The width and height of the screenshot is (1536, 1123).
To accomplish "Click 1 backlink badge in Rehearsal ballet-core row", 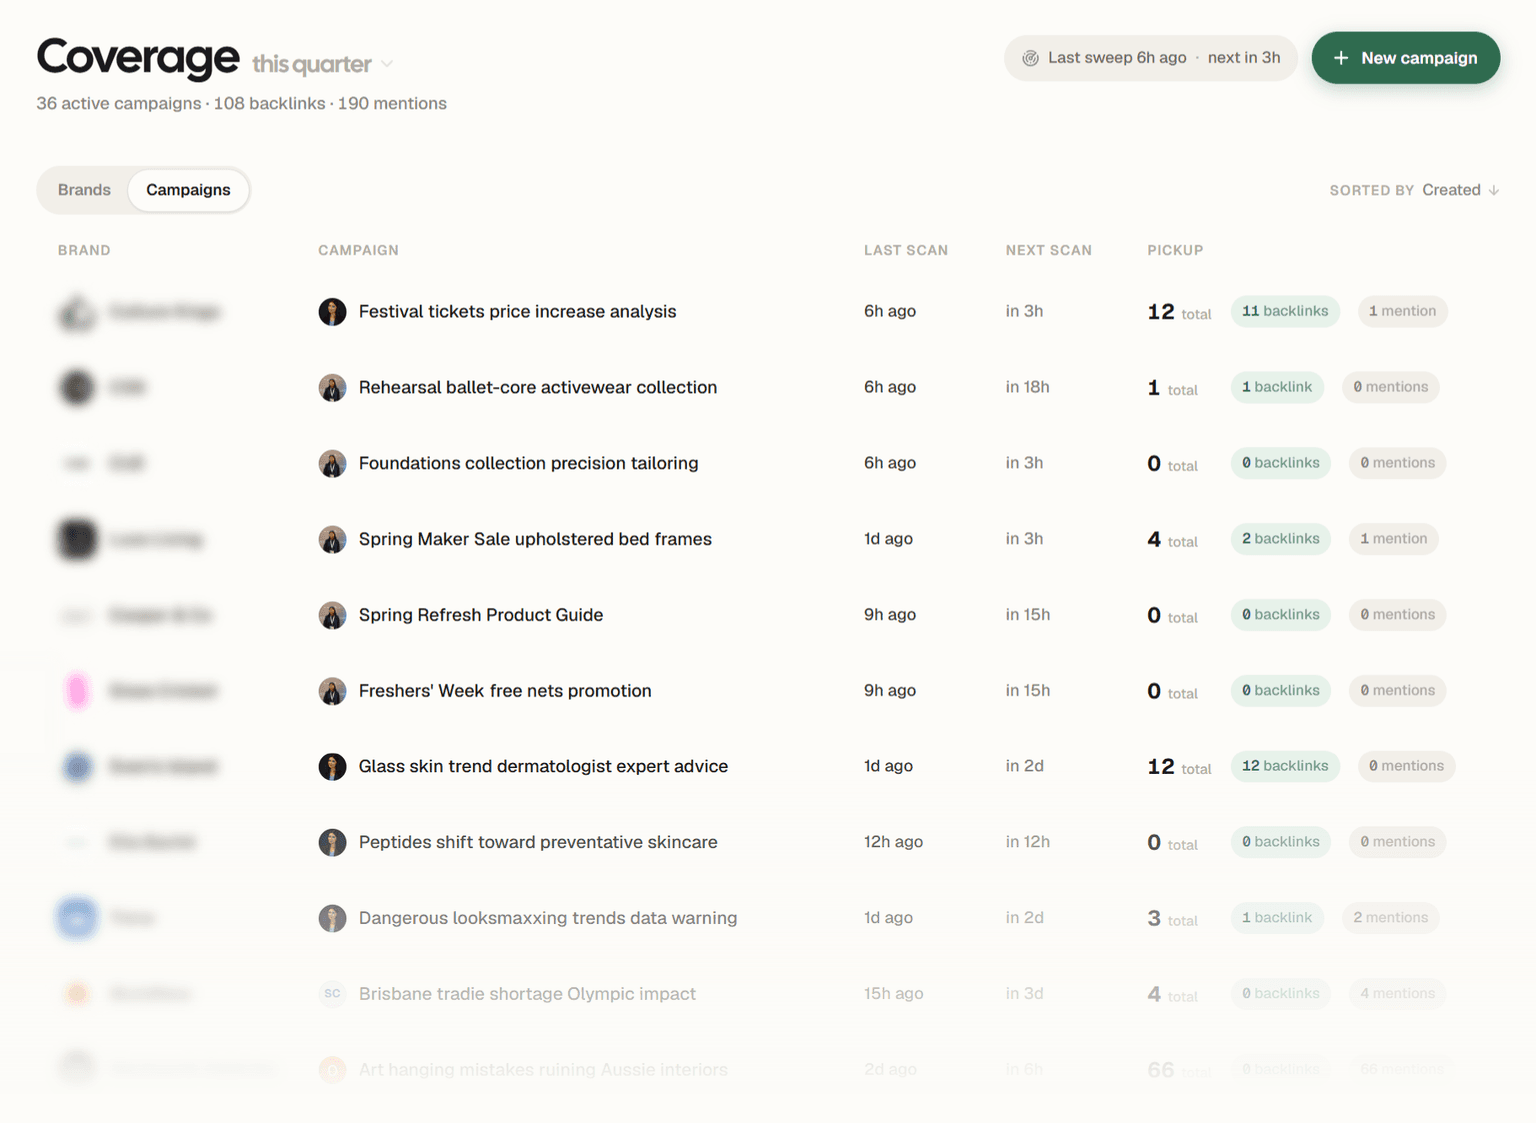I will [x=1277, y=387].
